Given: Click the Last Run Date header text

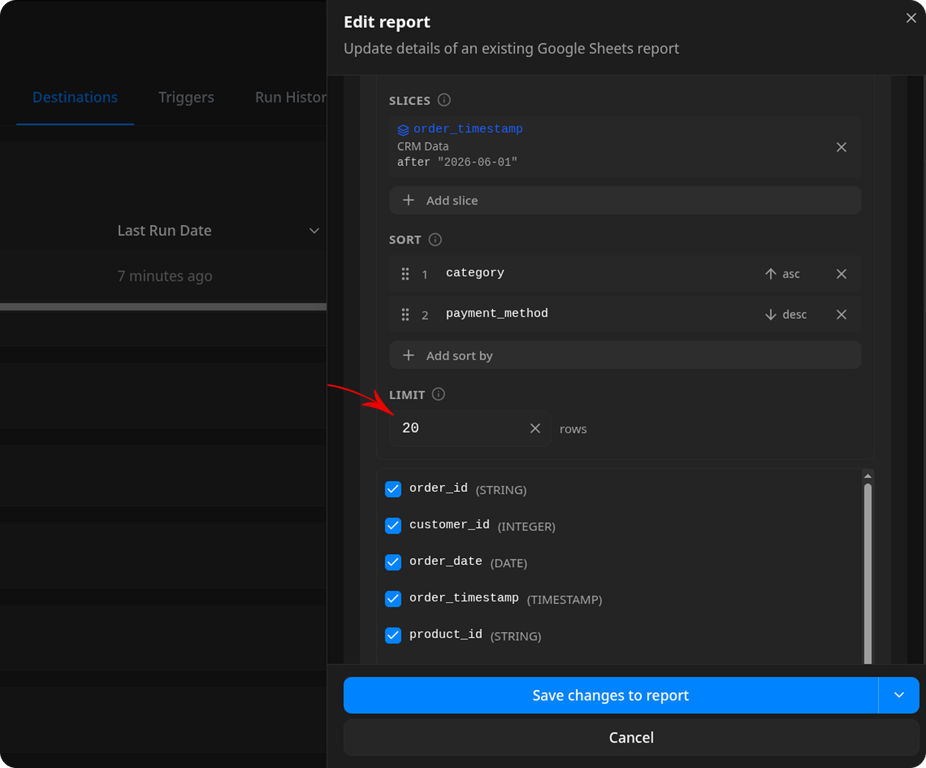Looking at the screenshot, I should 164,230.
